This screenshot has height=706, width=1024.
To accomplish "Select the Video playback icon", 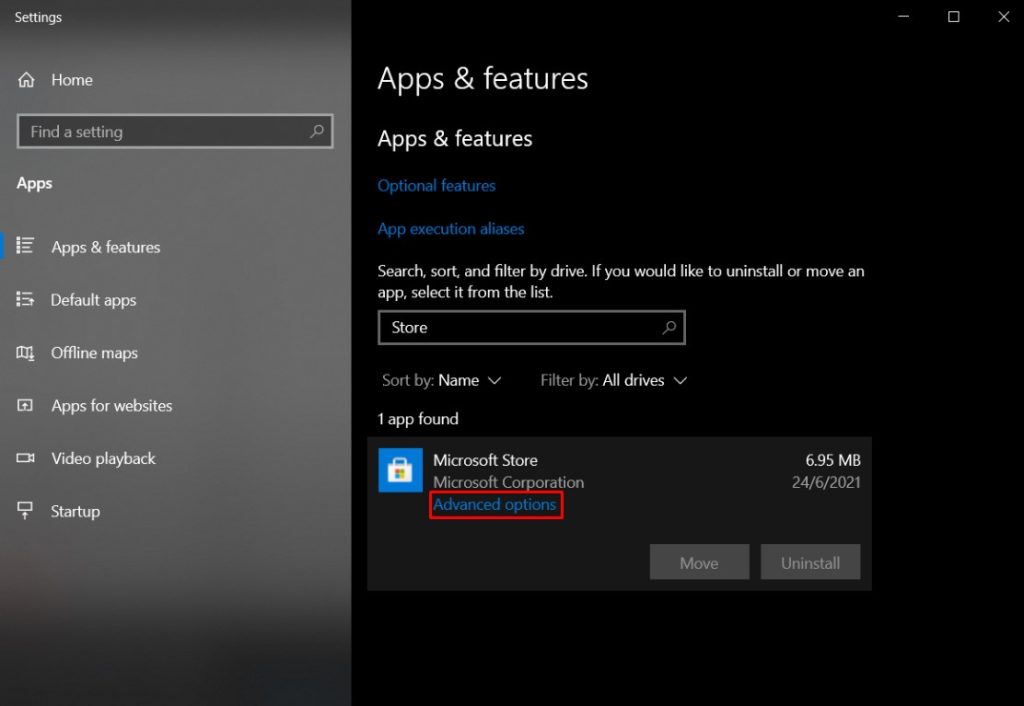I will click(27, 459).
